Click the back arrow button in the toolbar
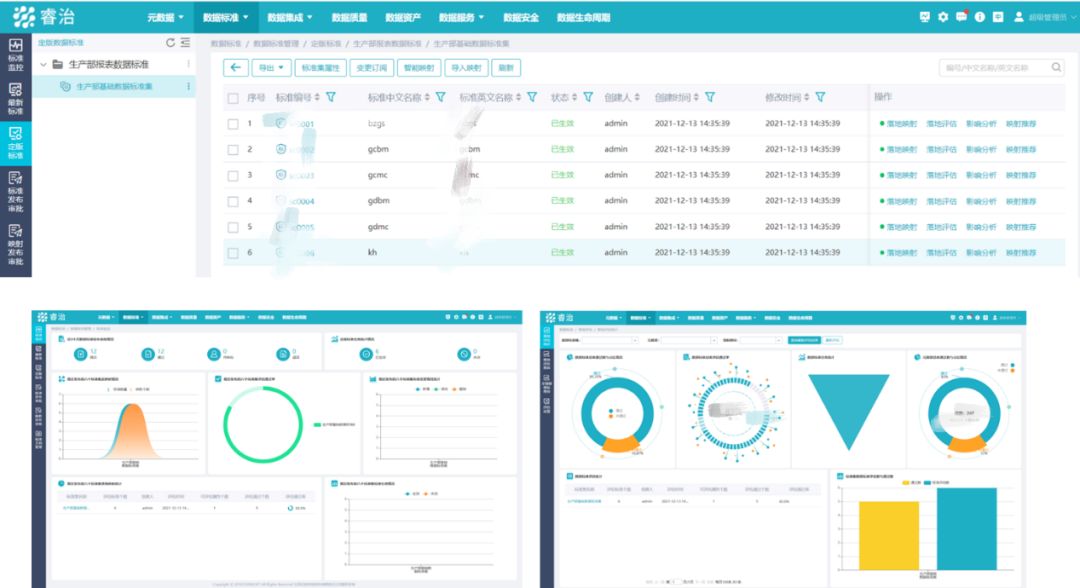Viewport: 1080px width, 588px height. 236,68
